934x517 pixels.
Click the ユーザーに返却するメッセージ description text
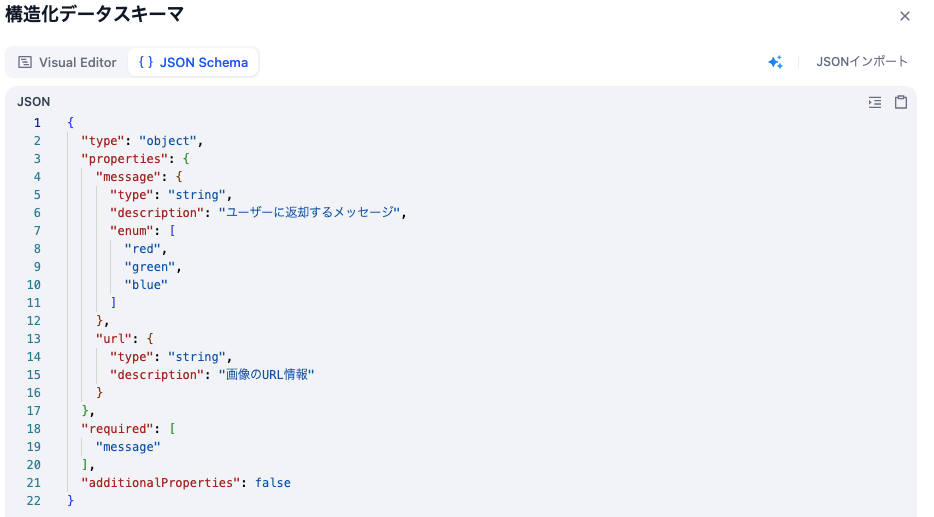pos(309,213)
